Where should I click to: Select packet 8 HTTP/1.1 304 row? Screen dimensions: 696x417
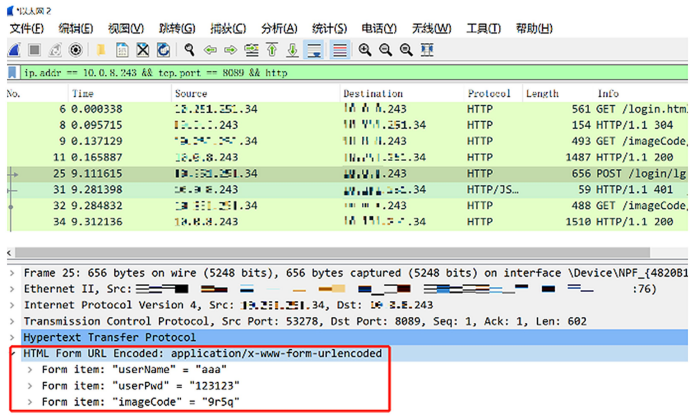(x=348, y=125)
